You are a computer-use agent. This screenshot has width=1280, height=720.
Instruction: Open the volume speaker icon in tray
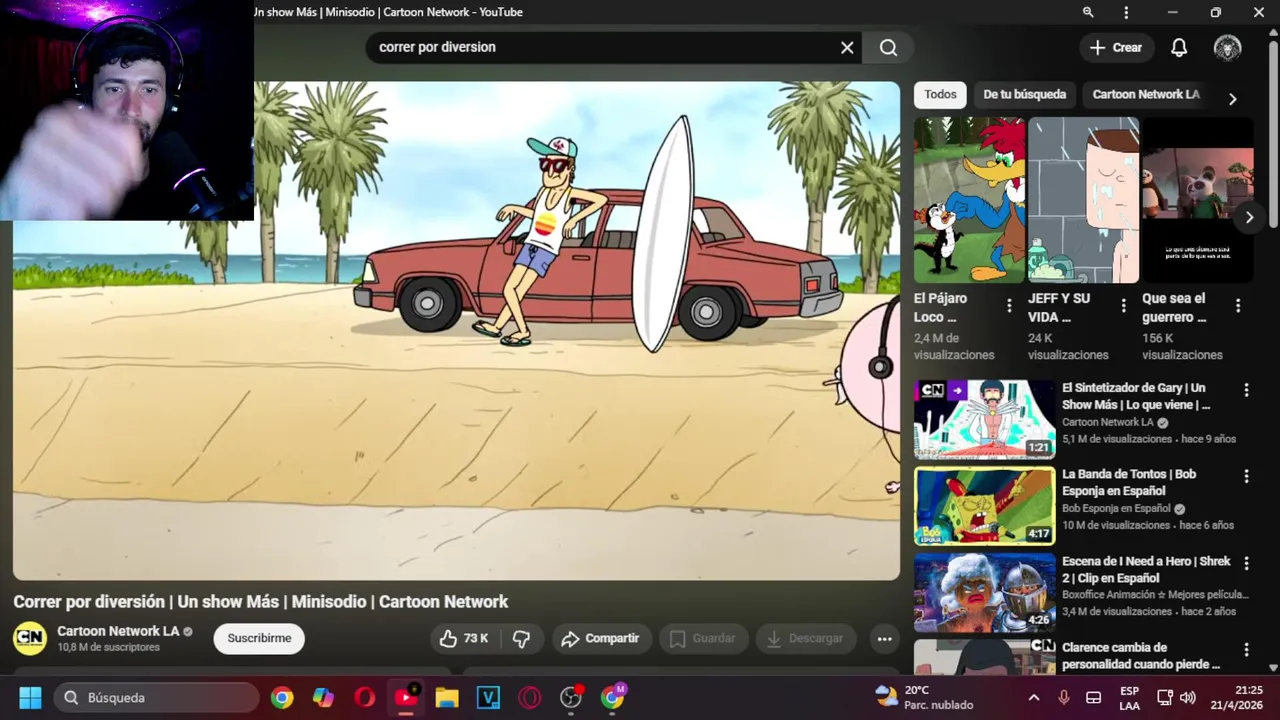(x=1187, y=697)
